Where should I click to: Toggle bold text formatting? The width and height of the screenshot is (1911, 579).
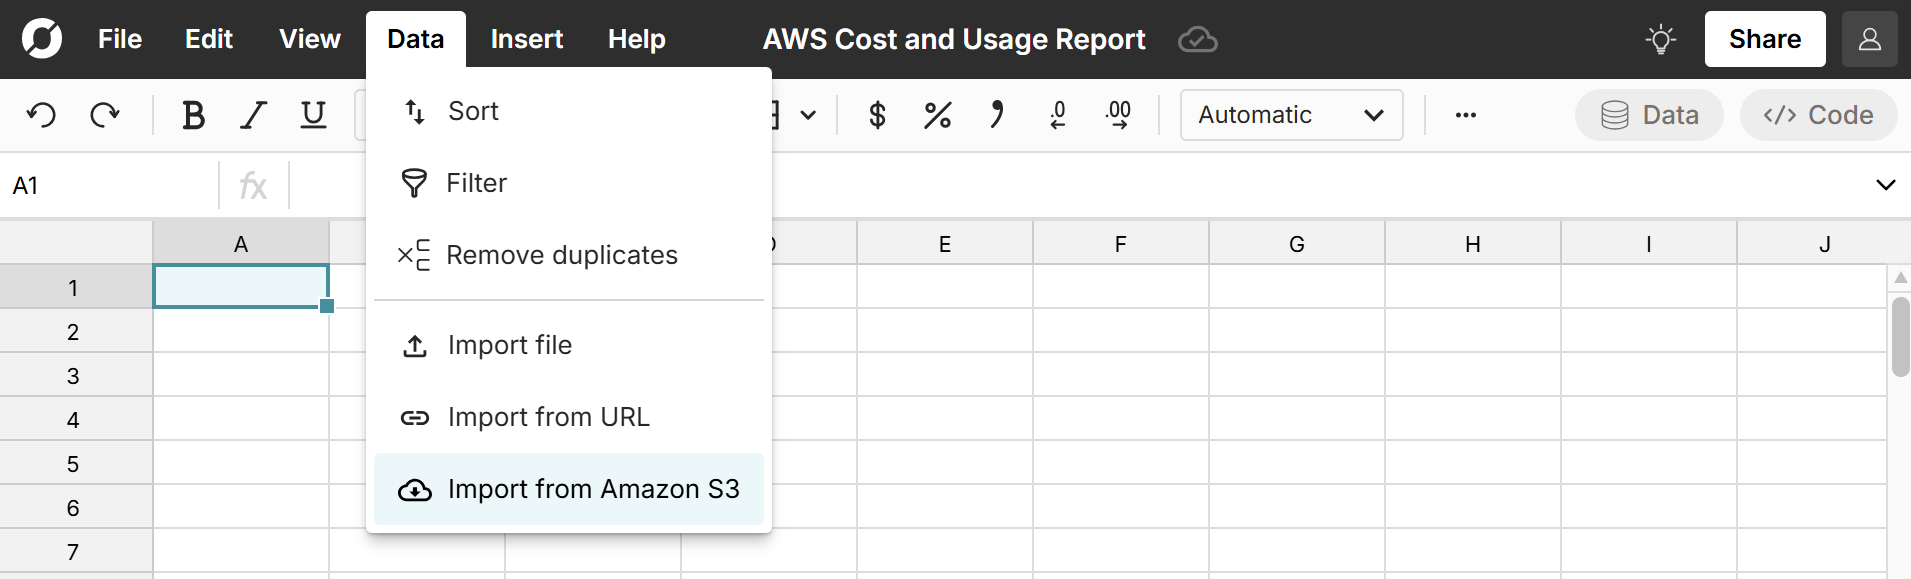point(193,115)
